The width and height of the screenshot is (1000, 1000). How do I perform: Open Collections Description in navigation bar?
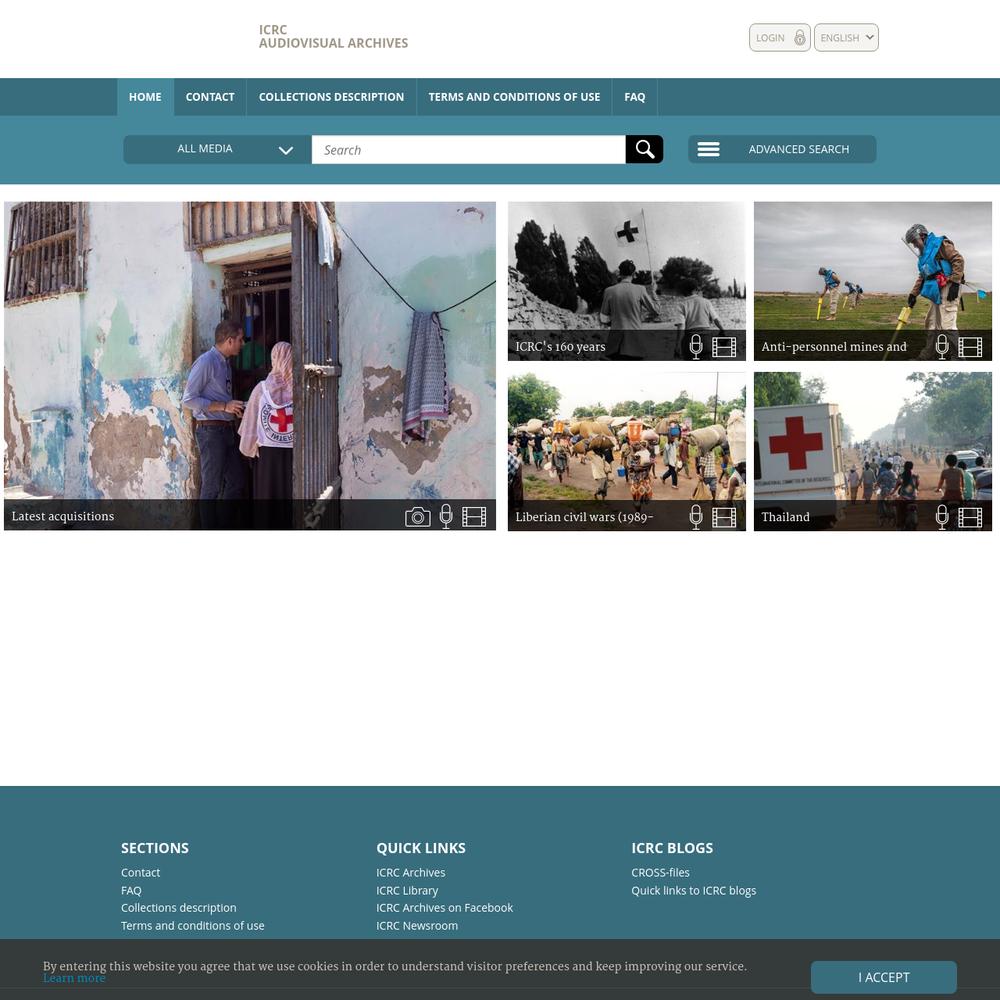pos(331,97)
